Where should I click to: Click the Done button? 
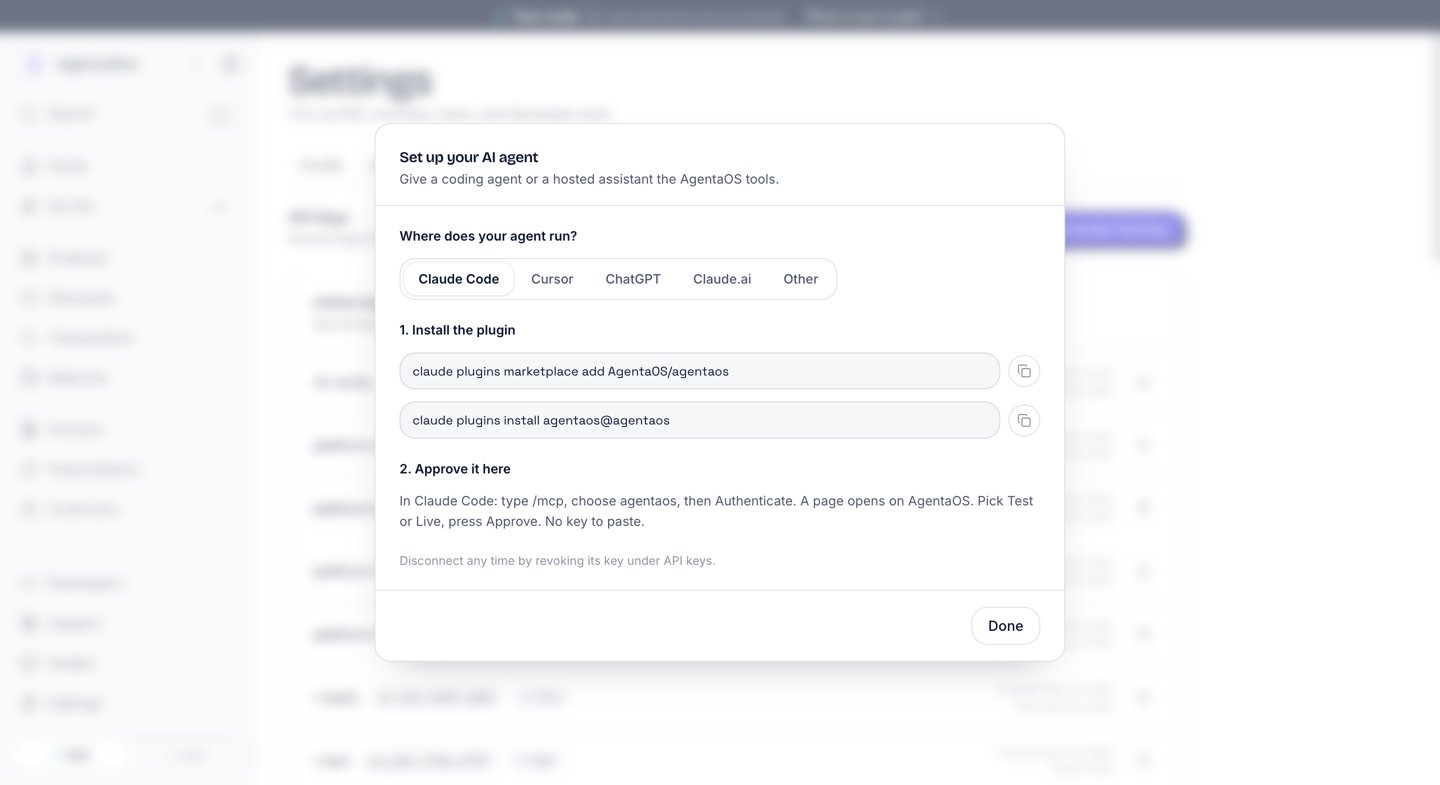point(1005,626)
